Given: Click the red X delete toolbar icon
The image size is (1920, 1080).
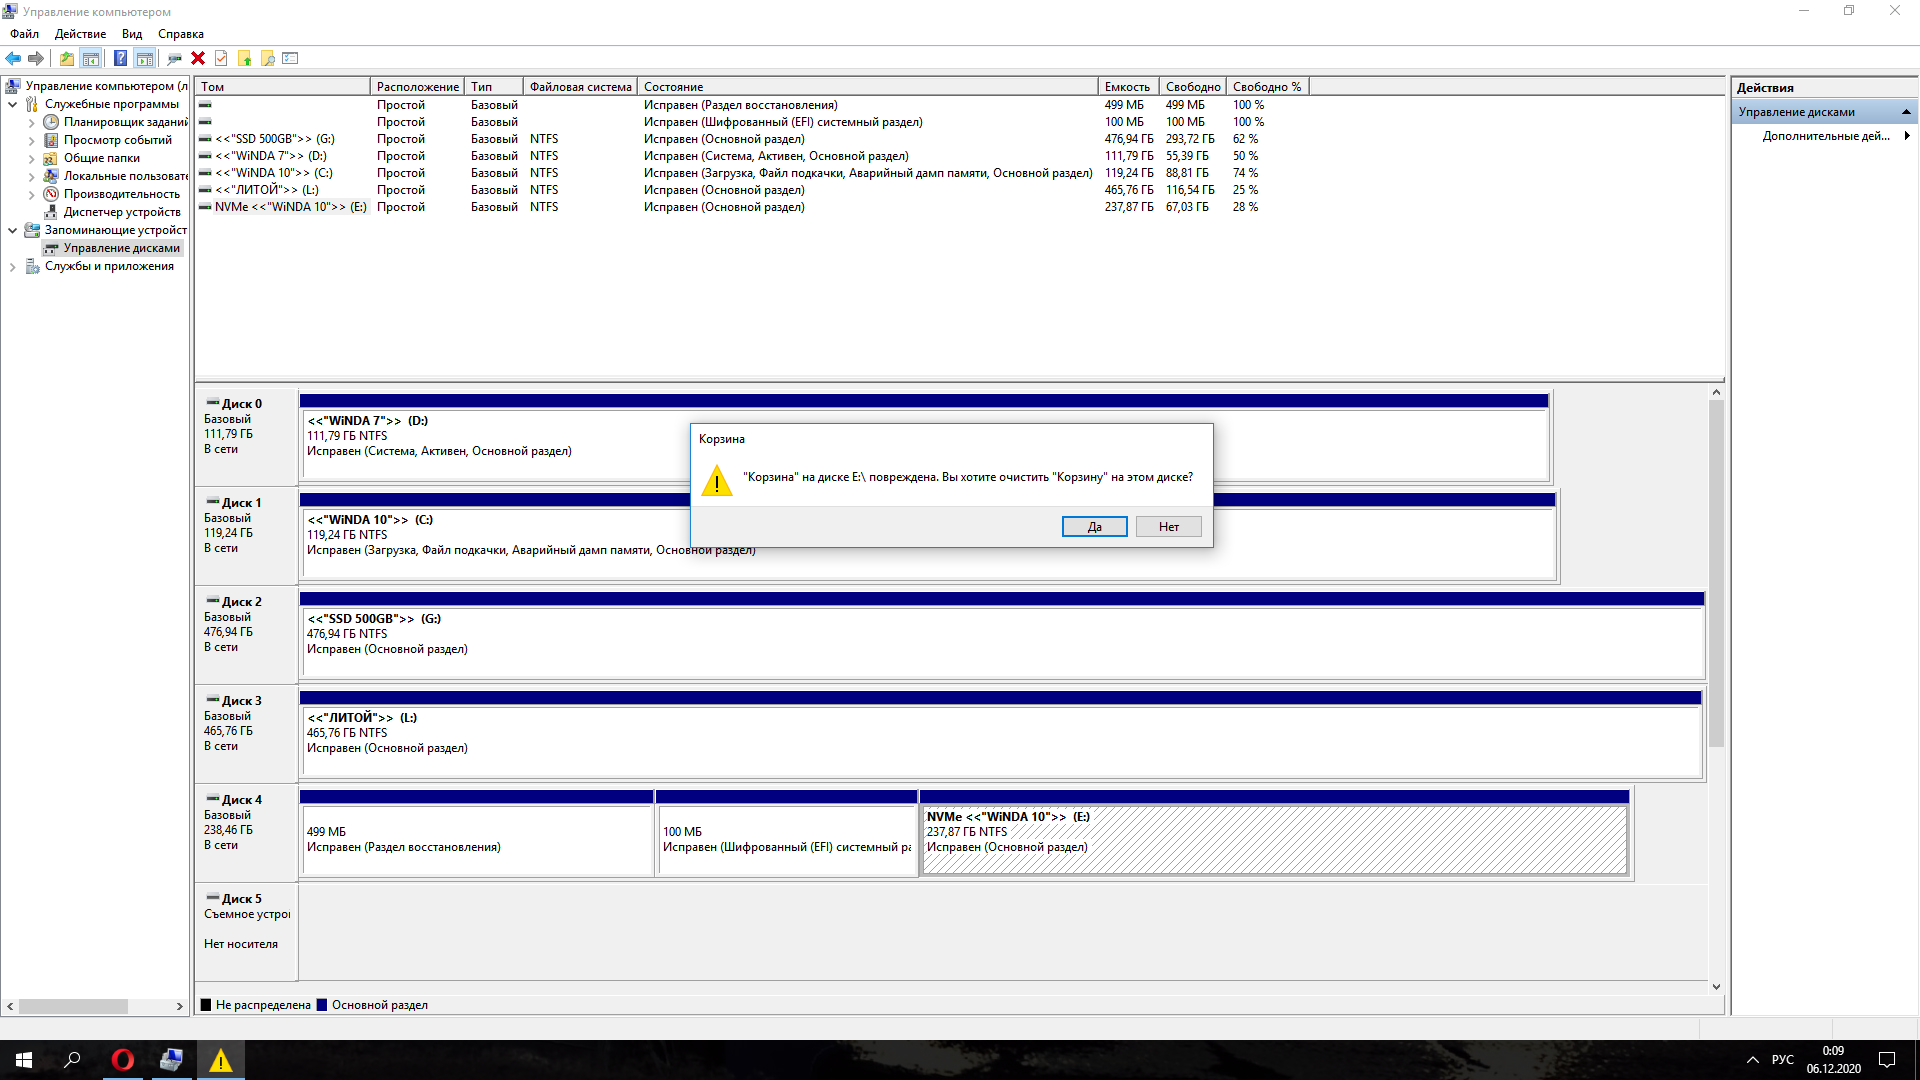Looking at the screenshot, I should click(x=198, y=58).
